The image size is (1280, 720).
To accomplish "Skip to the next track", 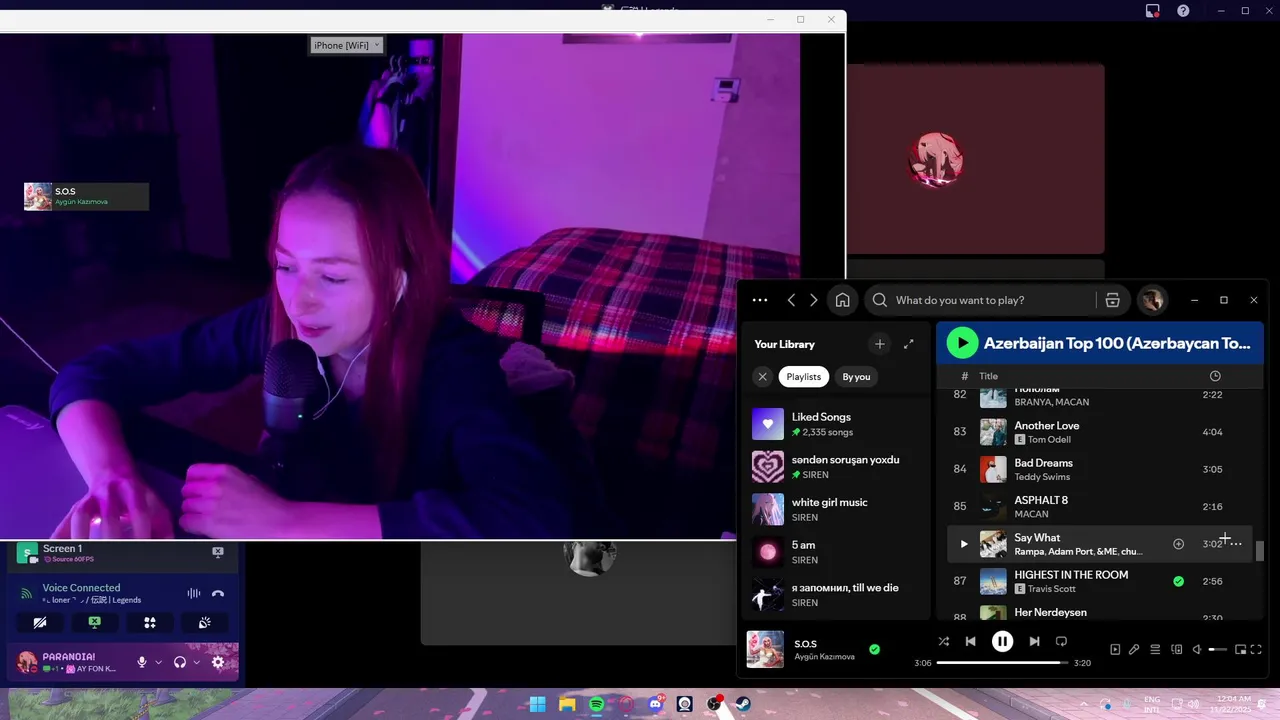I will click(x=1034, y=641).
